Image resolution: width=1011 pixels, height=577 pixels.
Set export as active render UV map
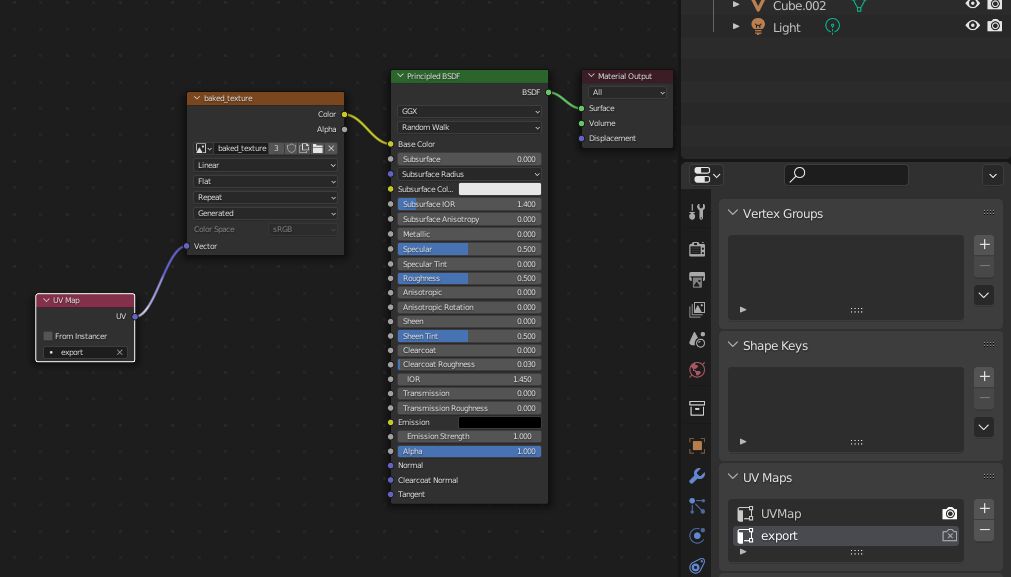click(949, 536)
